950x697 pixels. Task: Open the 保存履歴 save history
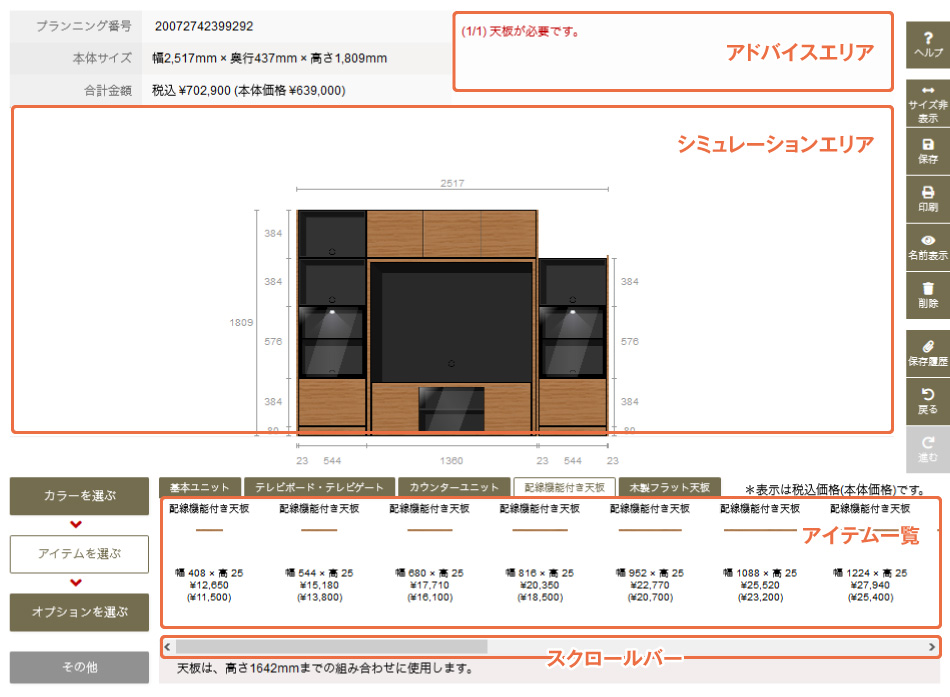click(x=928, y=353)
